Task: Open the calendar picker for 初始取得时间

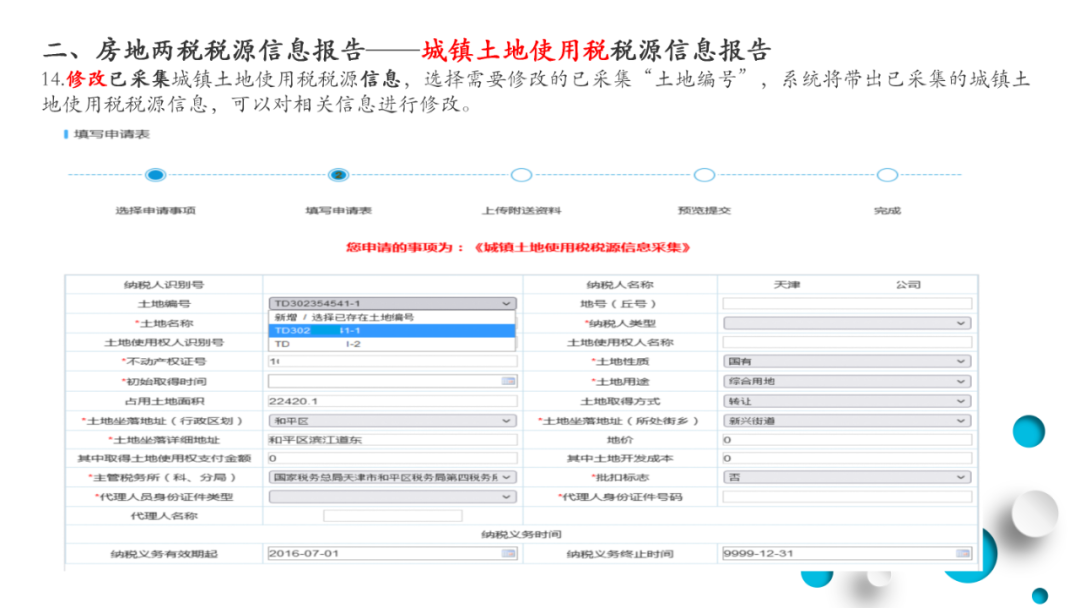Action: [508, 381]
